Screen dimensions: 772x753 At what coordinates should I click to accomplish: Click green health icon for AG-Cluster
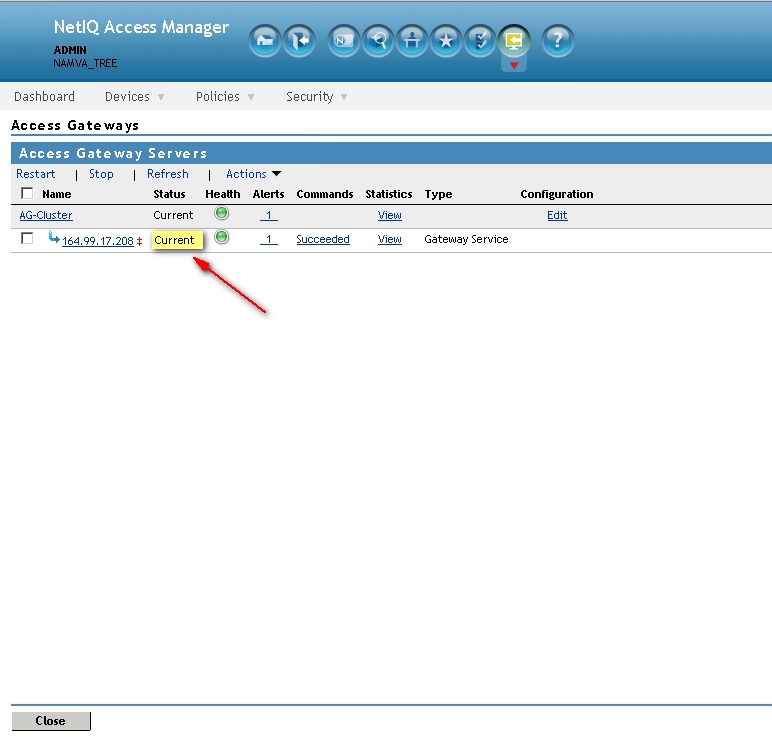point(222,213)
